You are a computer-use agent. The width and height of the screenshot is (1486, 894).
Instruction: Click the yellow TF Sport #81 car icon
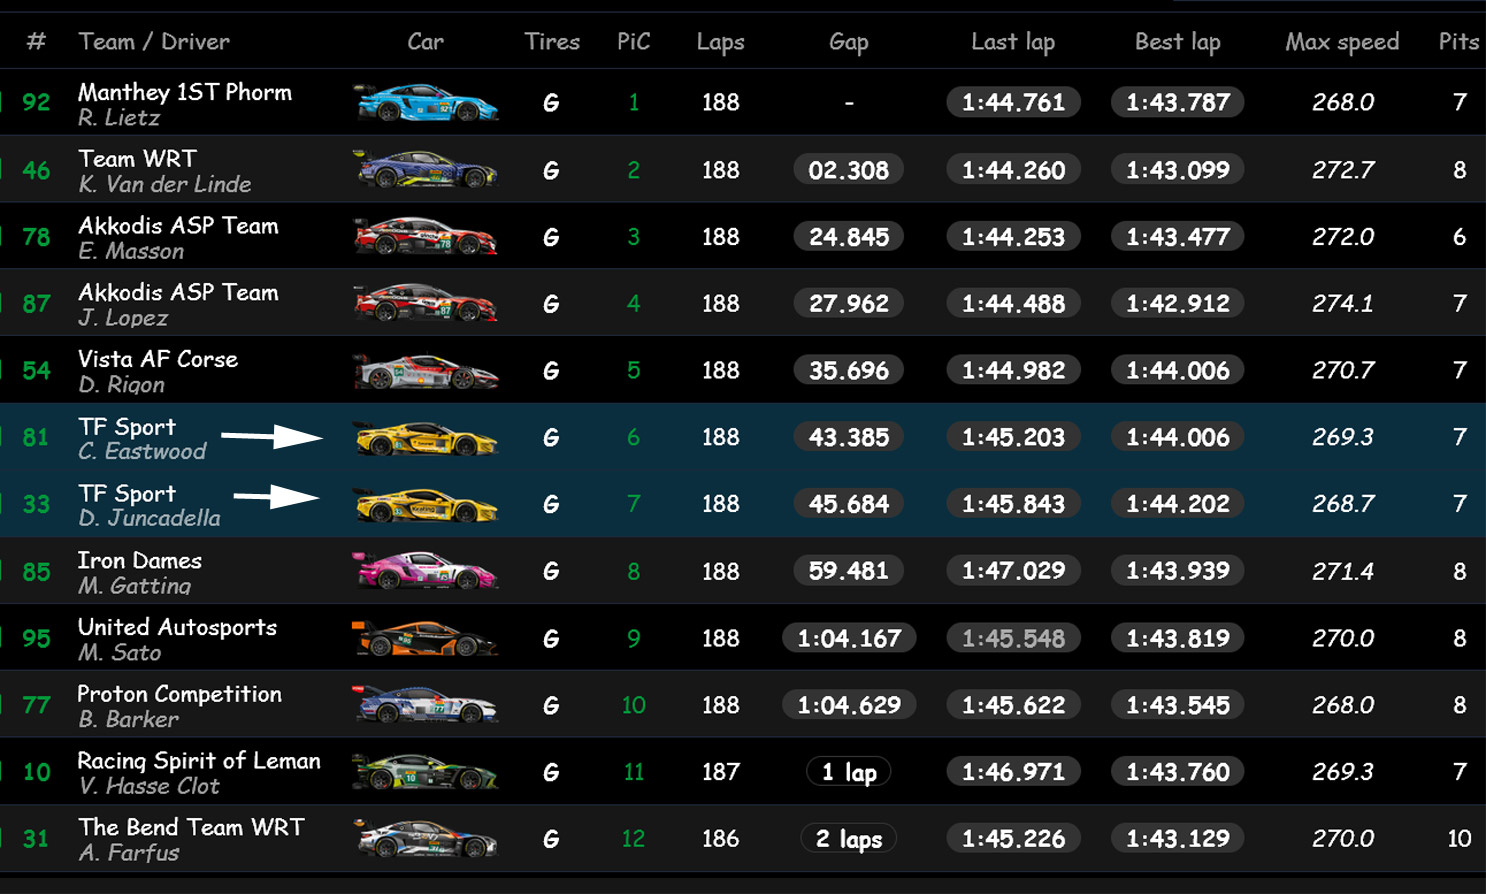(x=425, y=438)
